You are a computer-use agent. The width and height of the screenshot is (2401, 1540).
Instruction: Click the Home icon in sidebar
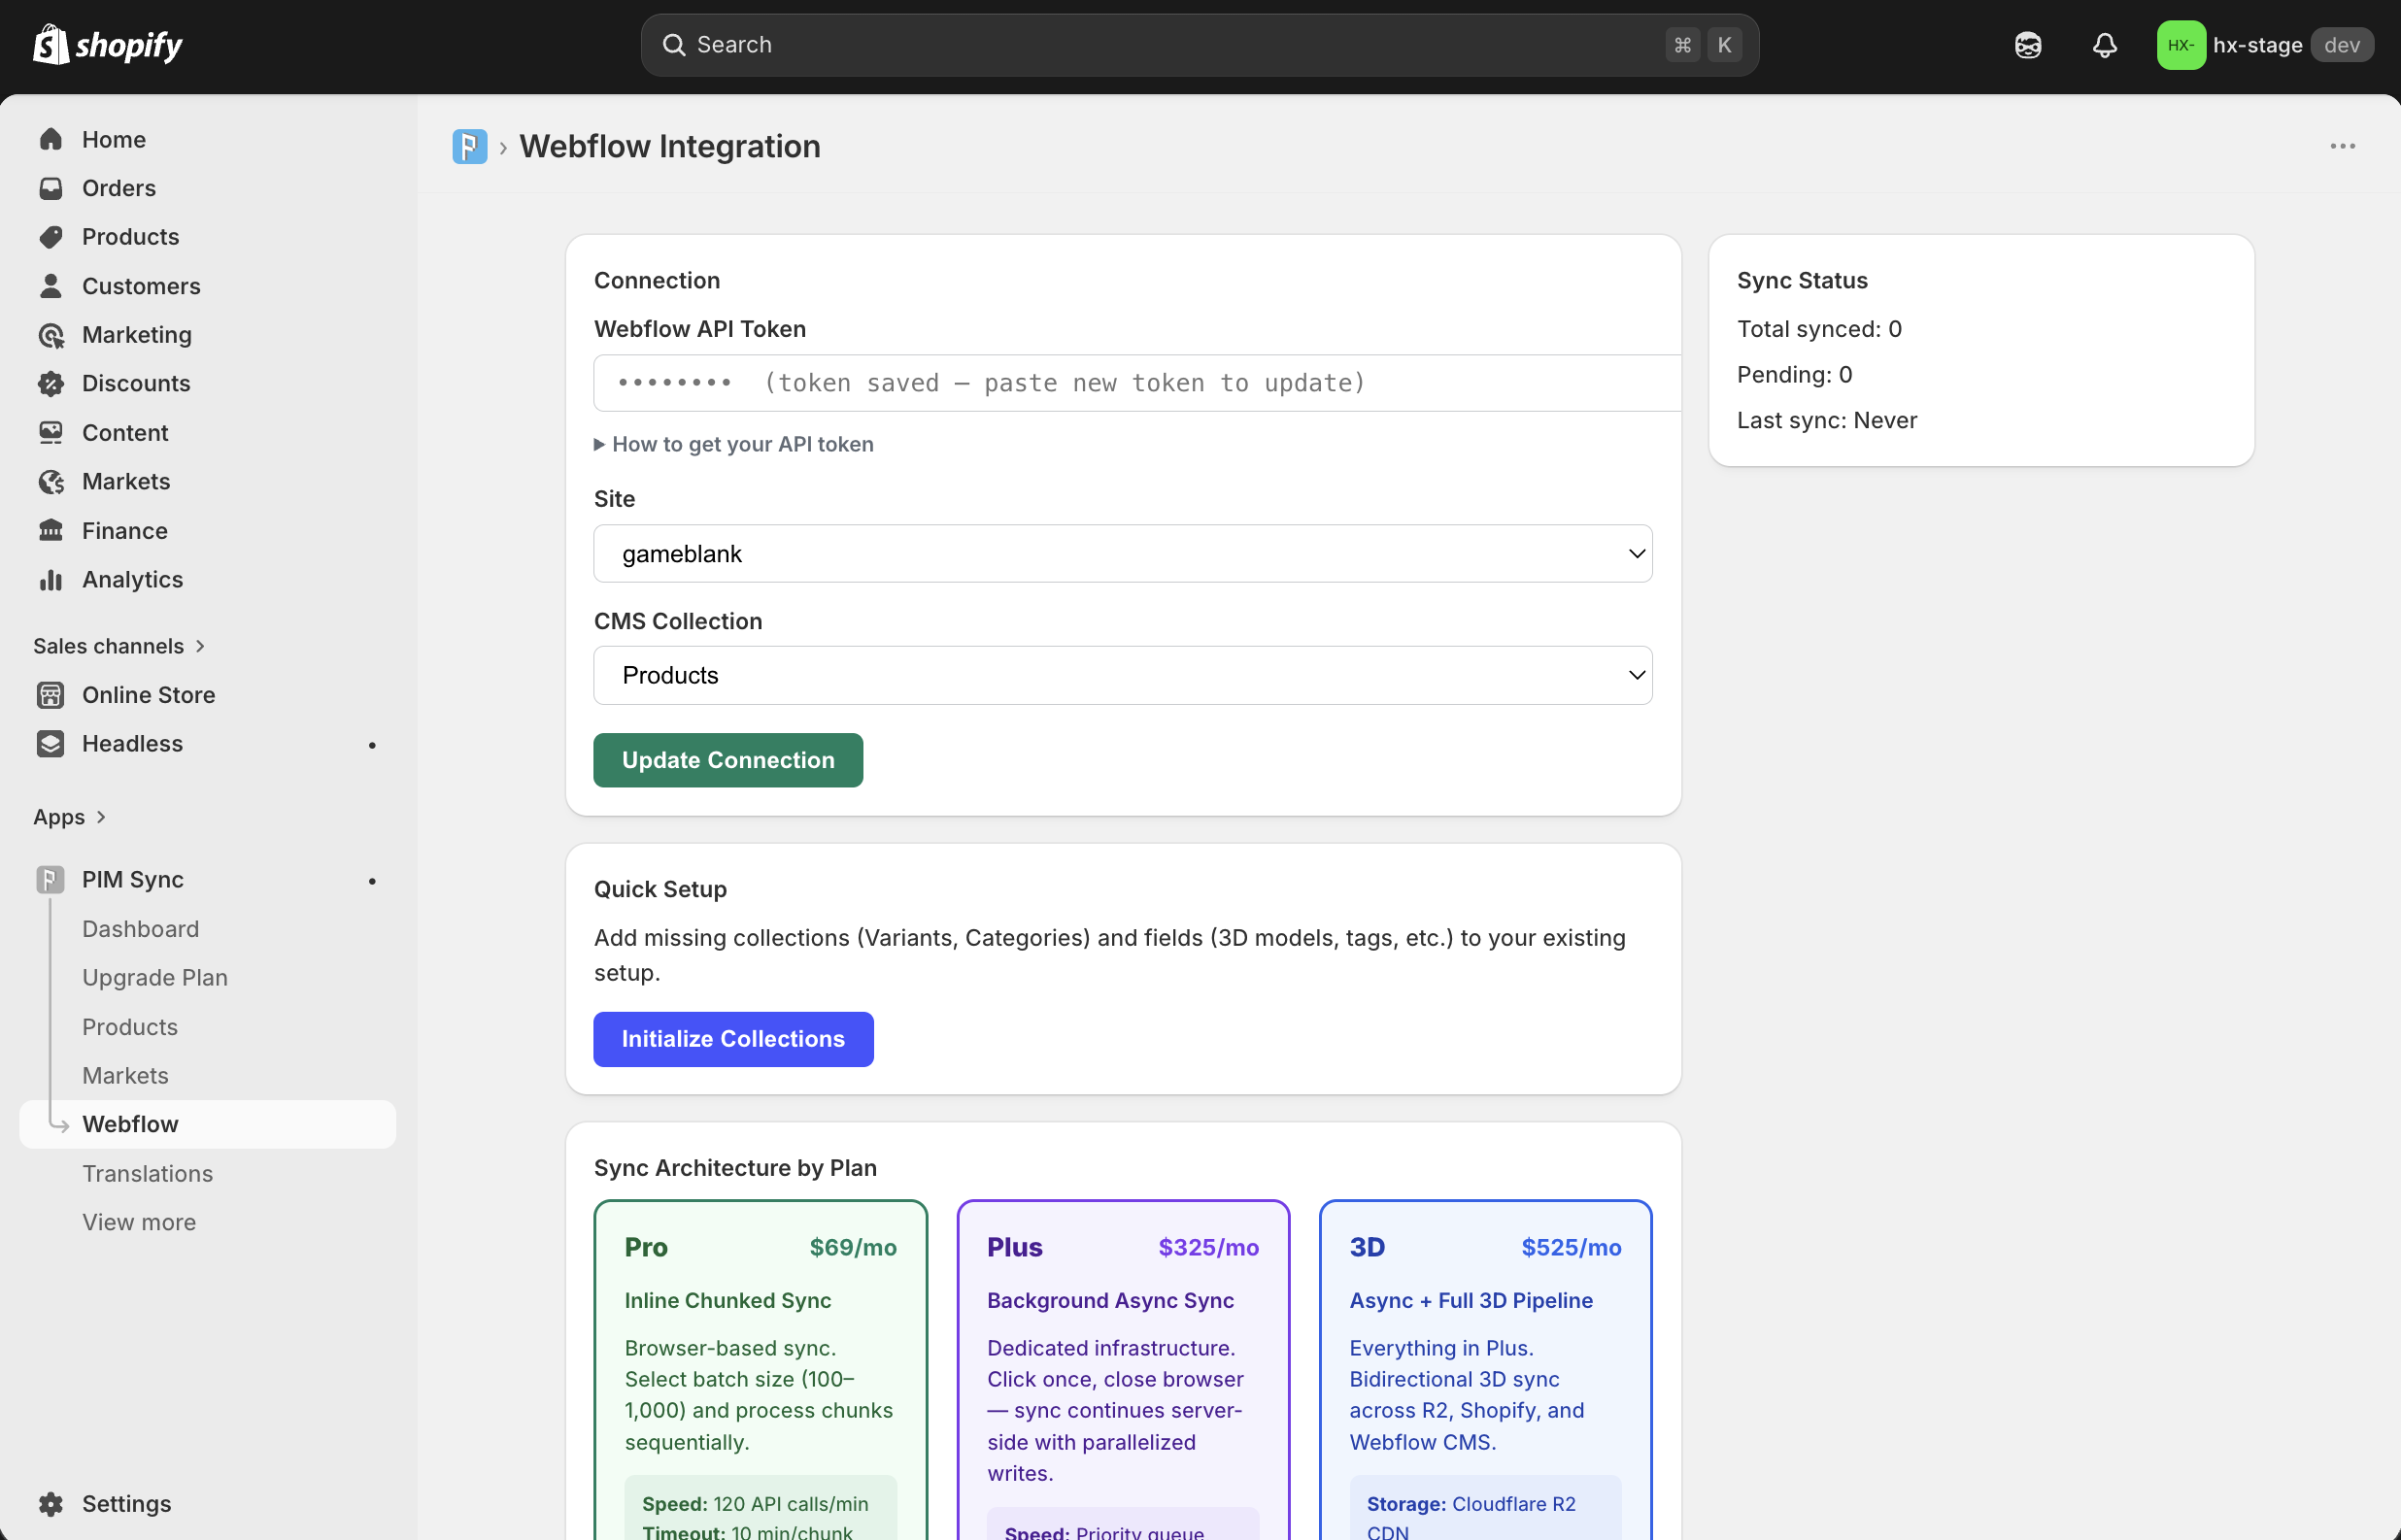tap(51, 139)
